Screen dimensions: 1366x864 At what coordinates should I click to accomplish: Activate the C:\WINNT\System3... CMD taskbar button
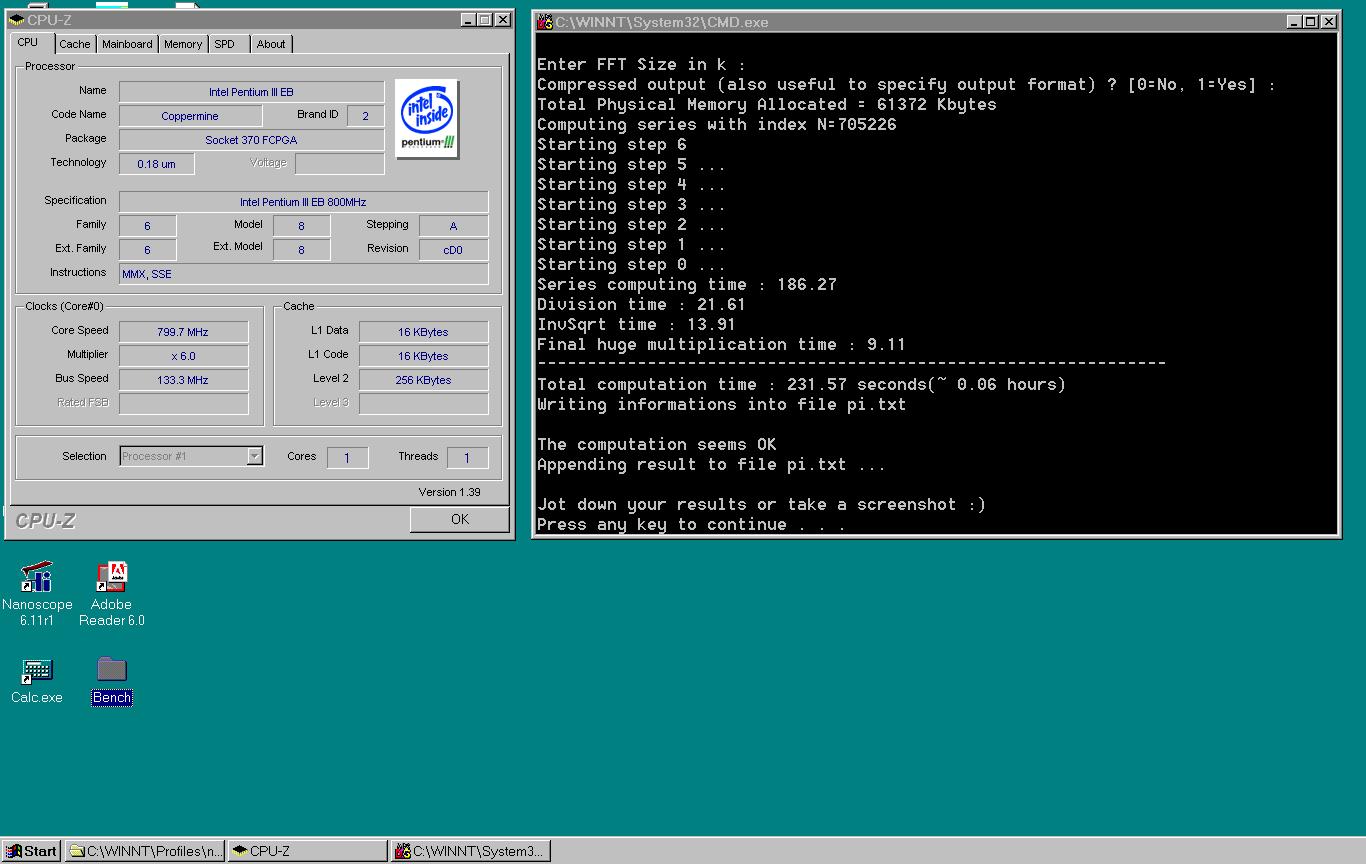pyautogui.click(x=470, y=851)
